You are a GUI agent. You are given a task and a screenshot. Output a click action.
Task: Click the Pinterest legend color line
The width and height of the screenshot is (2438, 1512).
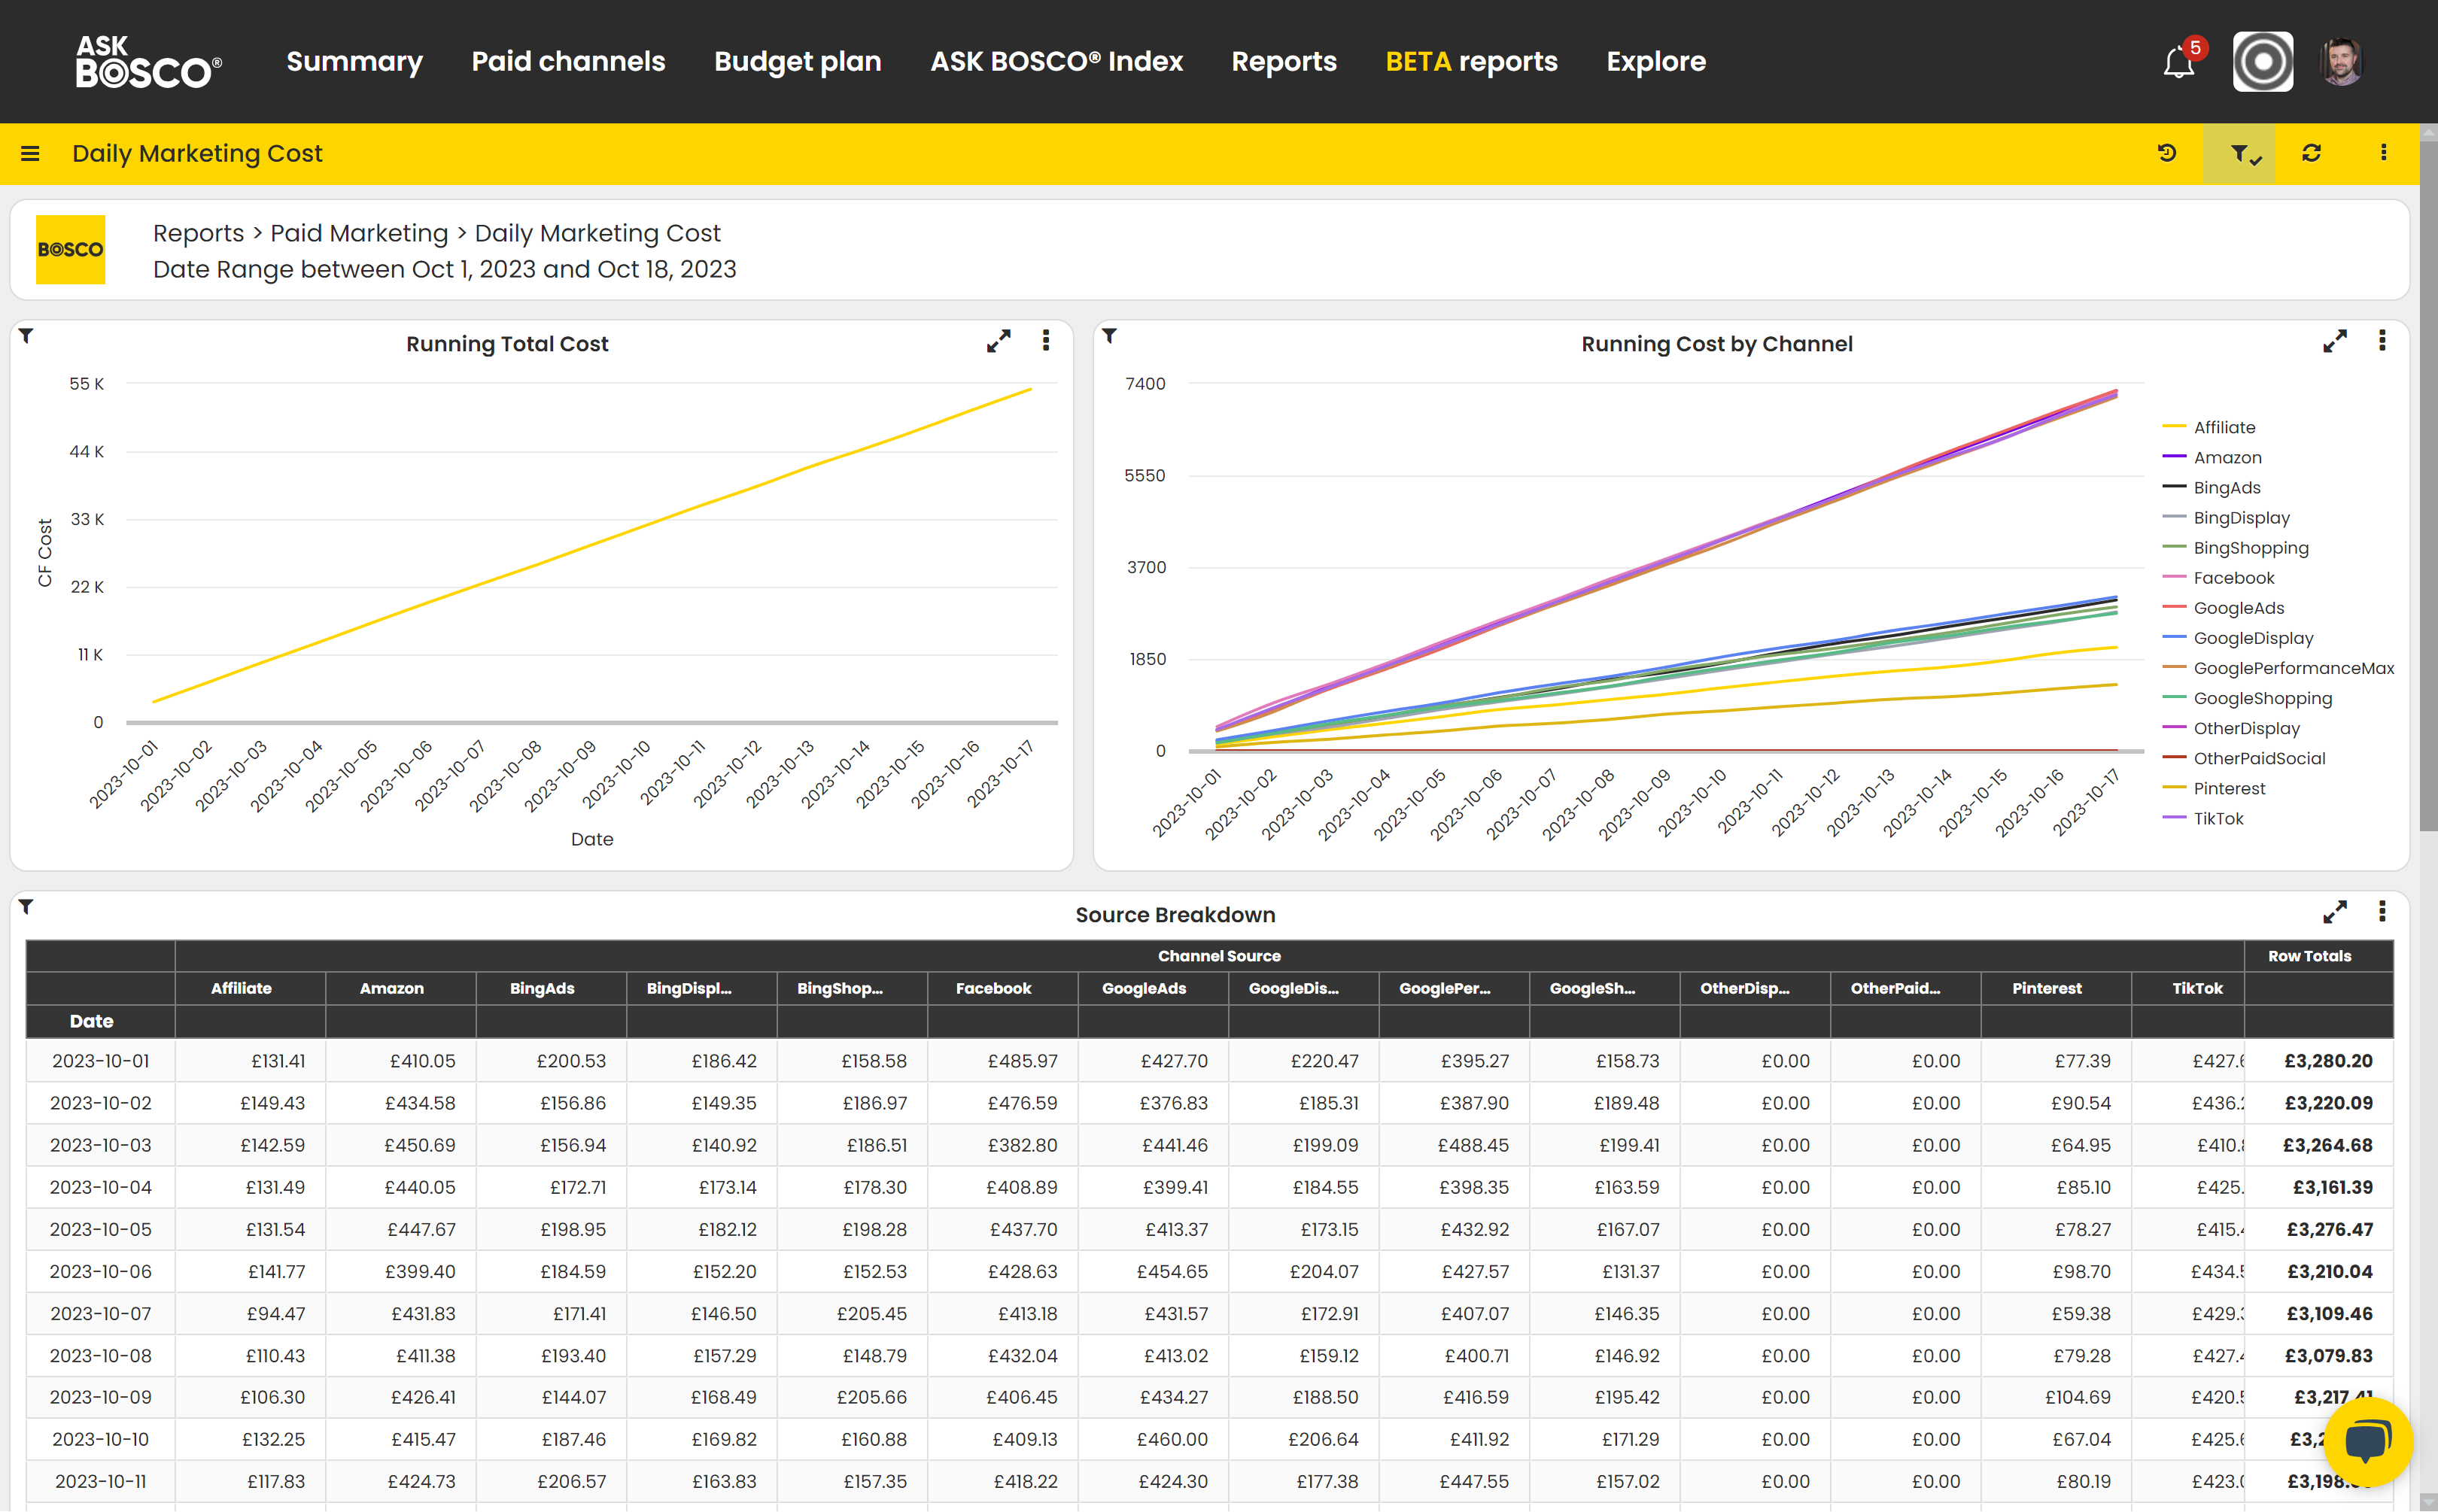pos(2174,788)
